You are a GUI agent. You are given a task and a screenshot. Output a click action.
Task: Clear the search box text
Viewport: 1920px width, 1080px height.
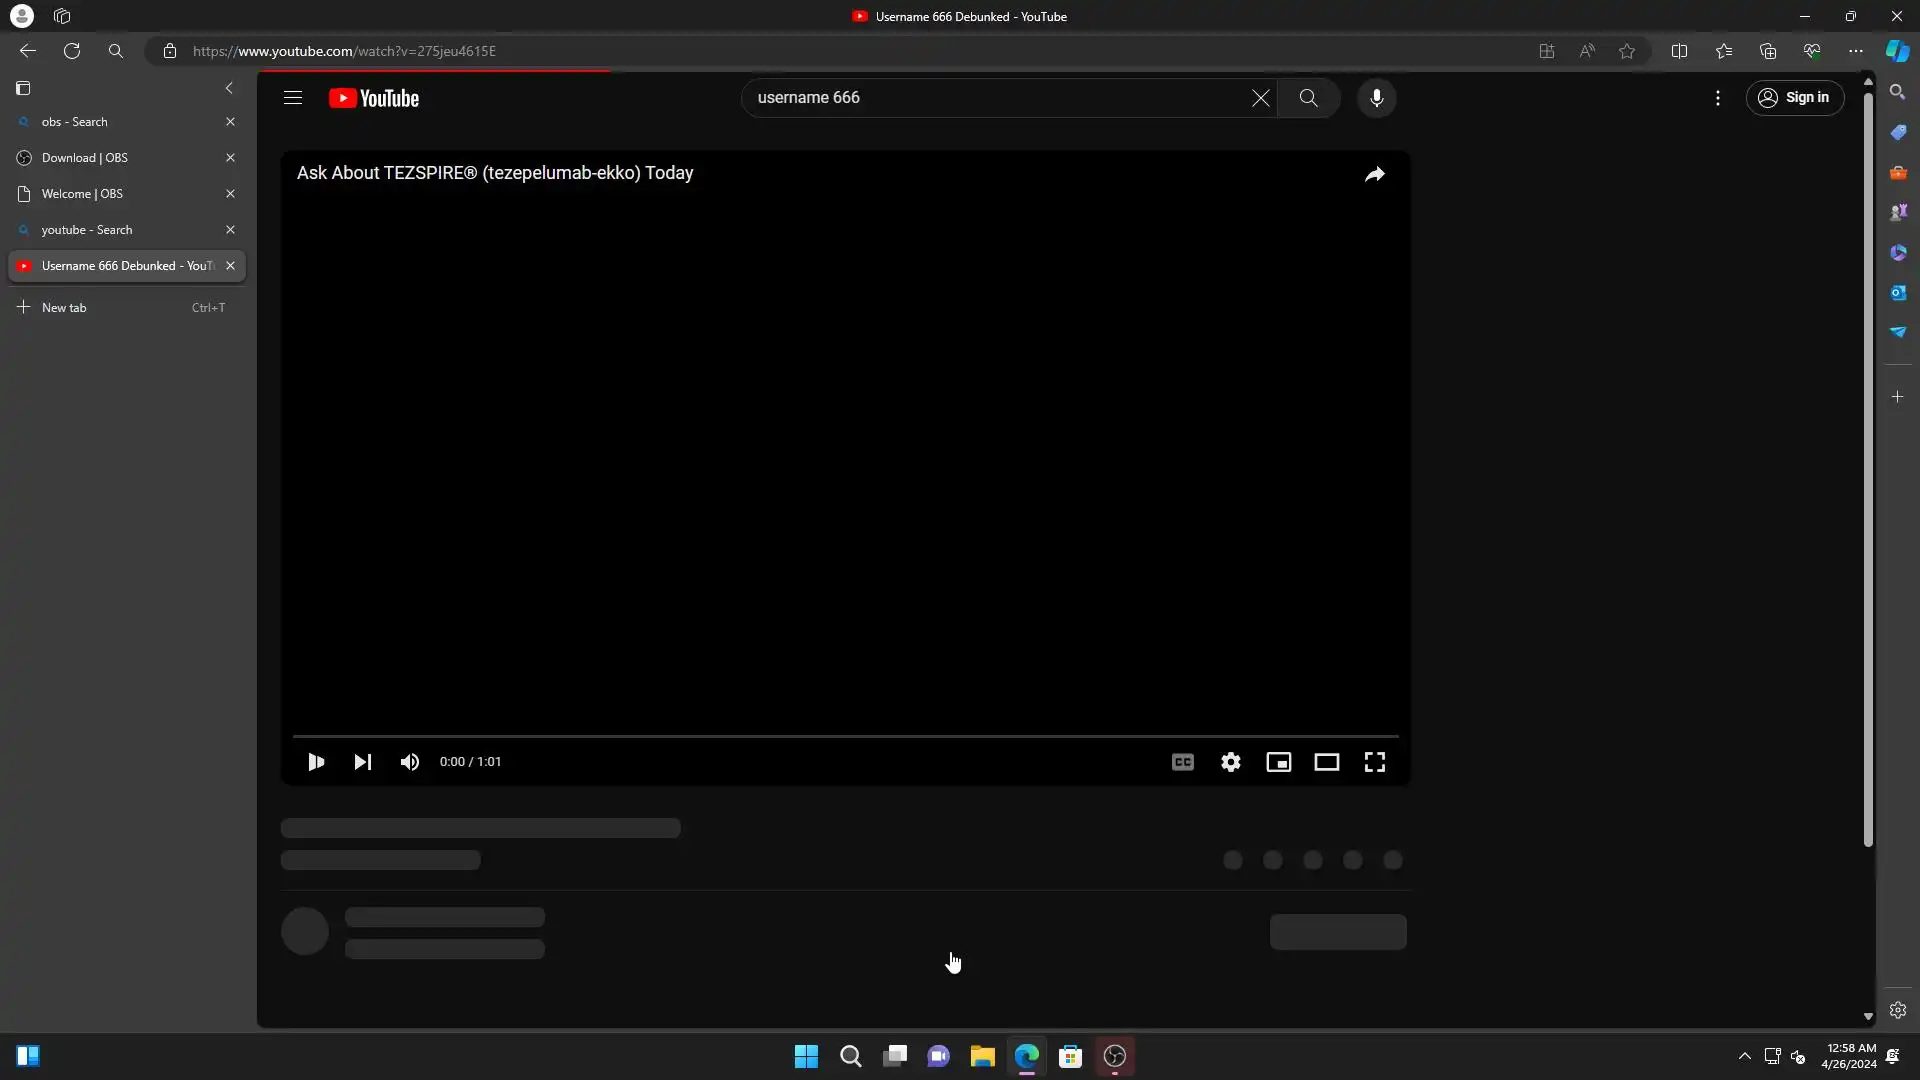pyautogui.click(x=1260, y=98)
